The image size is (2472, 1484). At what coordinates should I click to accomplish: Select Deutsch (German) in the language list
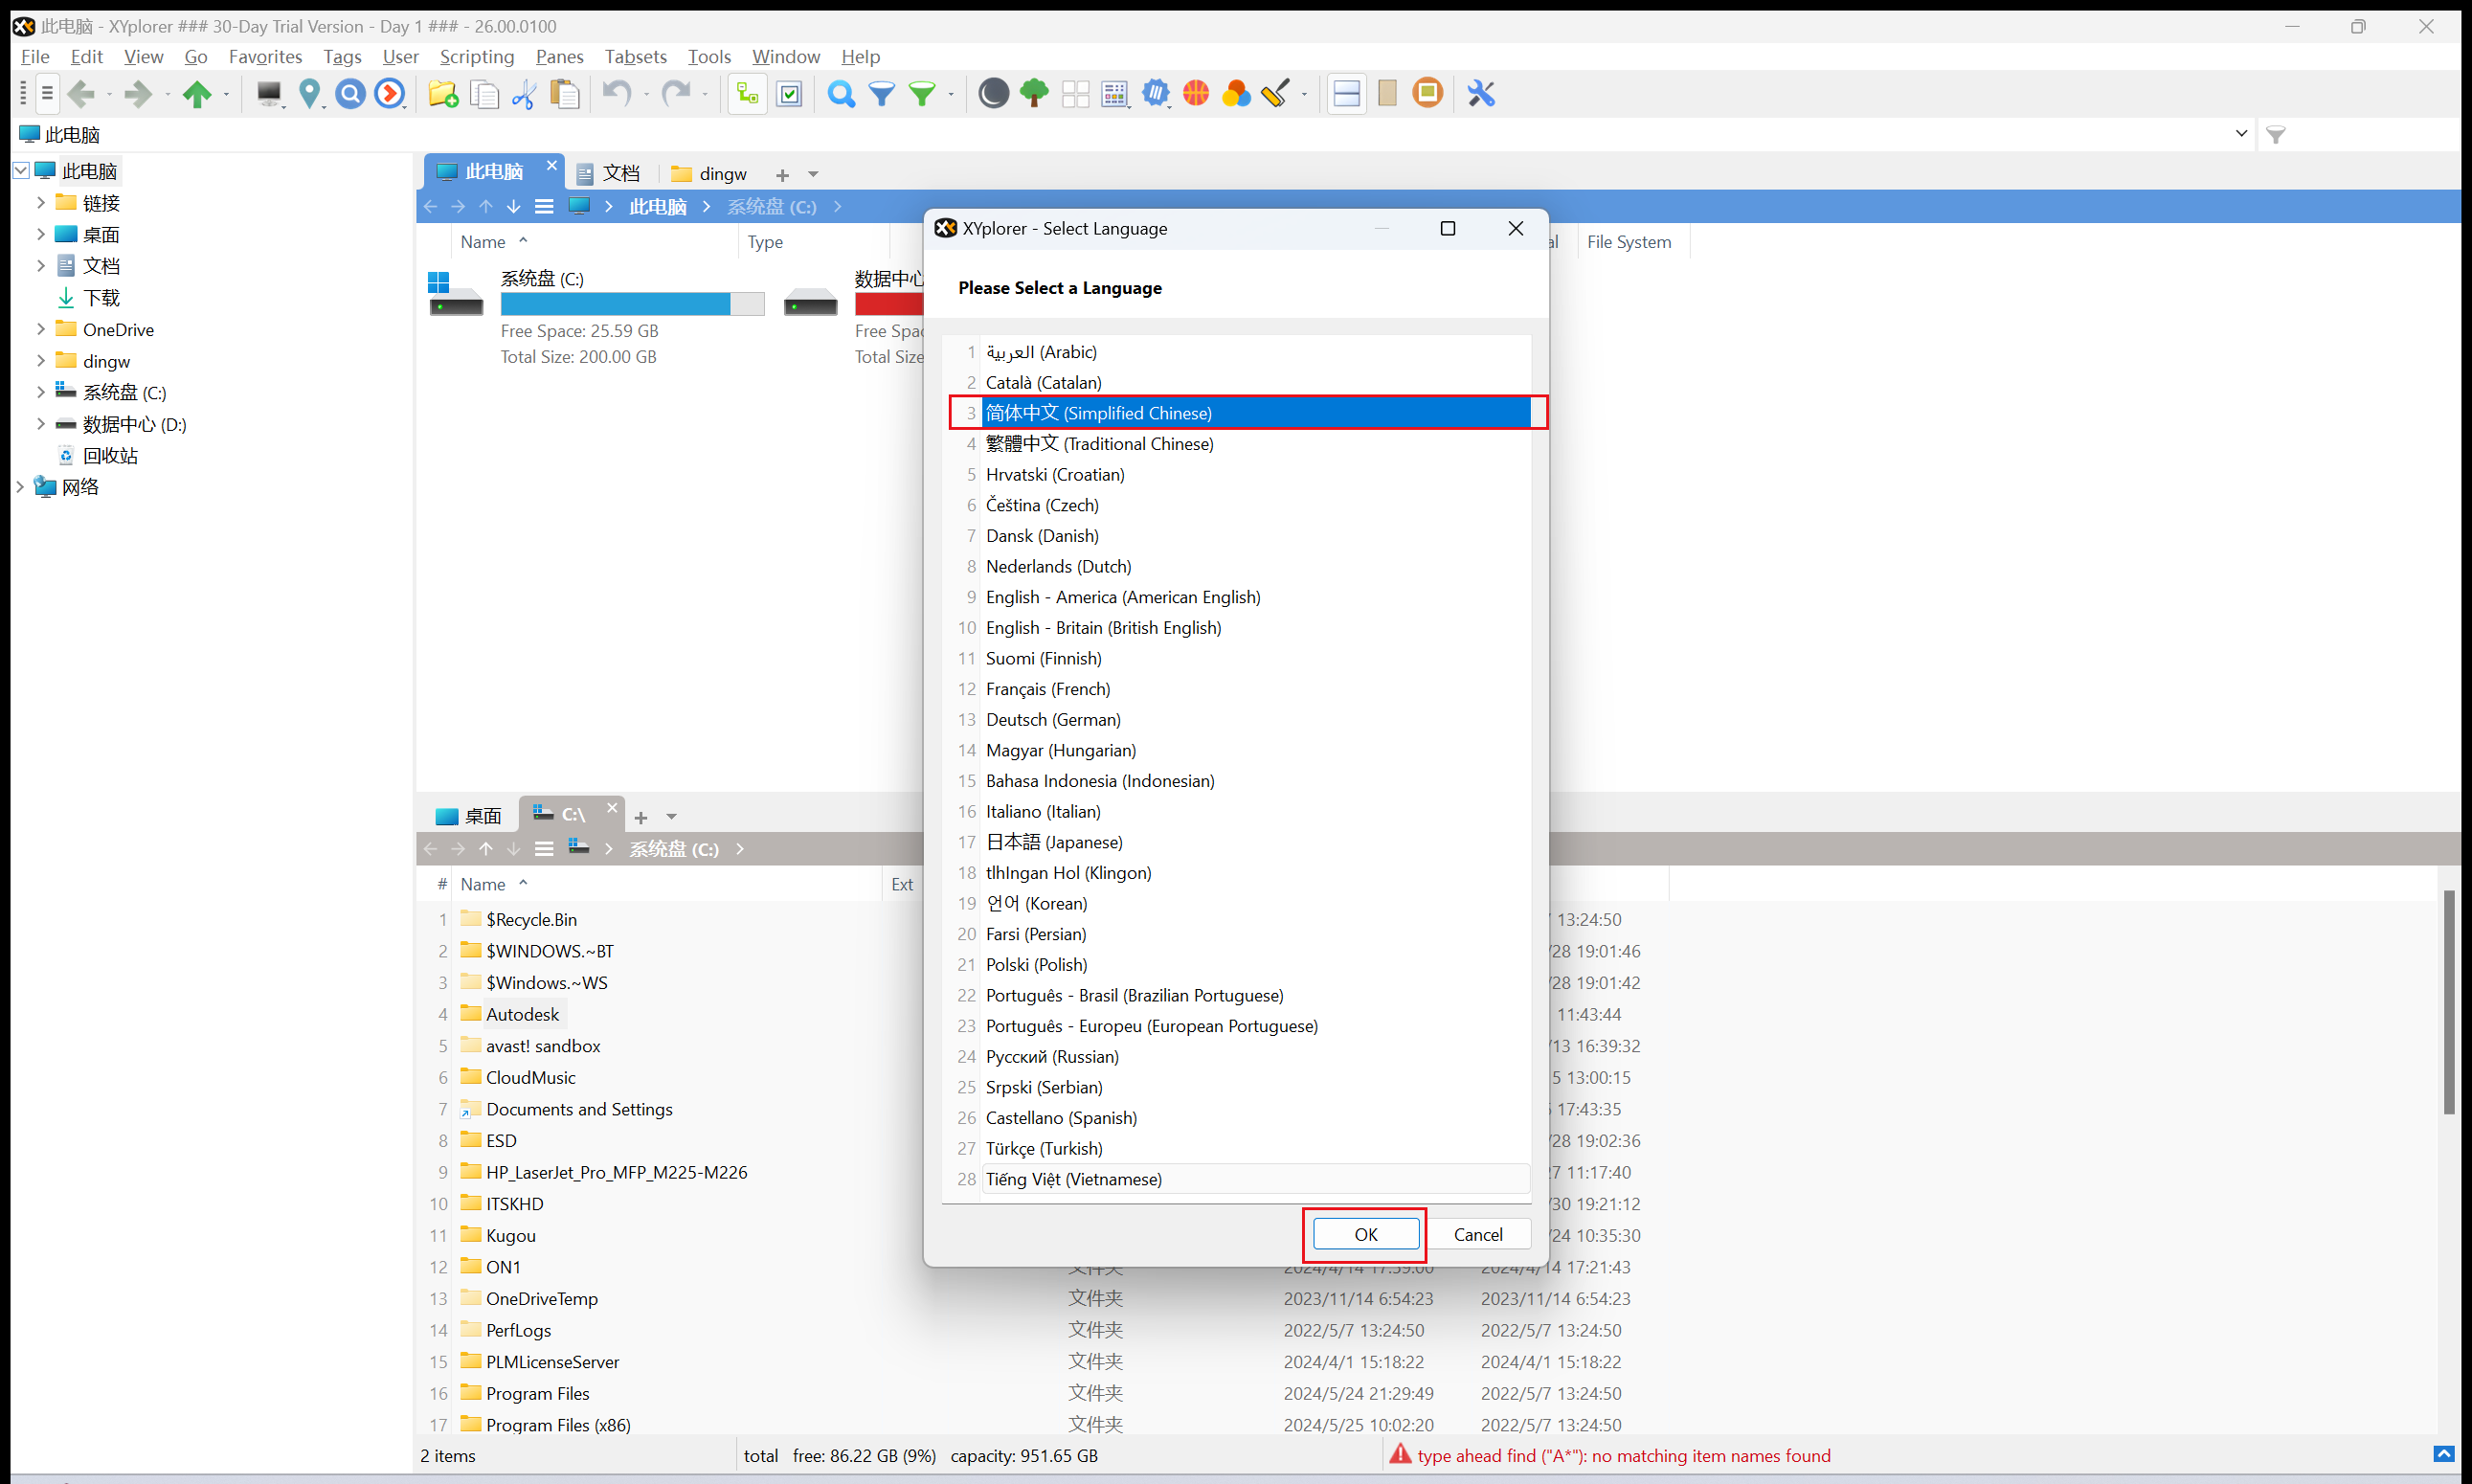(1053, 719)
